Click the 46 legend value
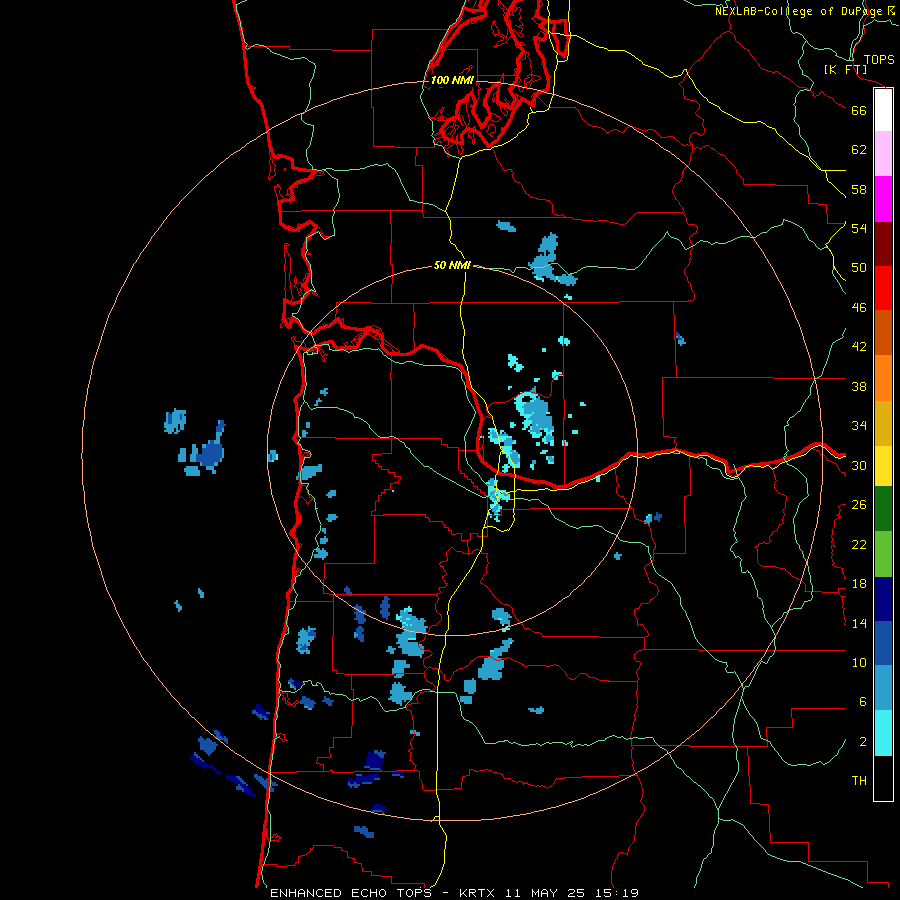 pyautogui.click(x=859, y=308)
